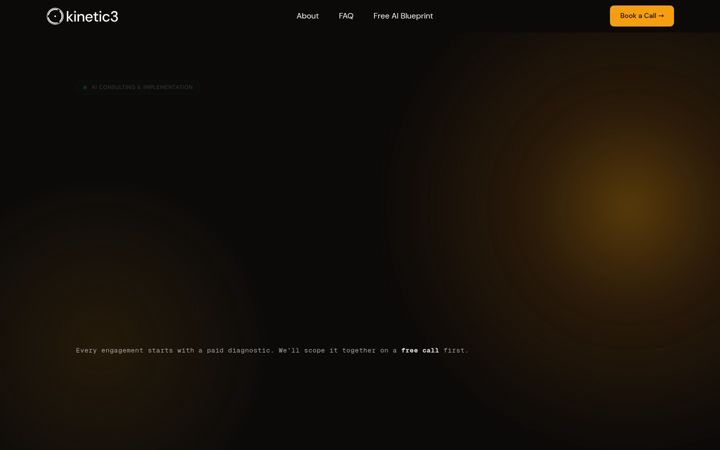Click the "AI CONSULTING & IMPLEMENTATION" badge
720x450 pixels.
138,87
